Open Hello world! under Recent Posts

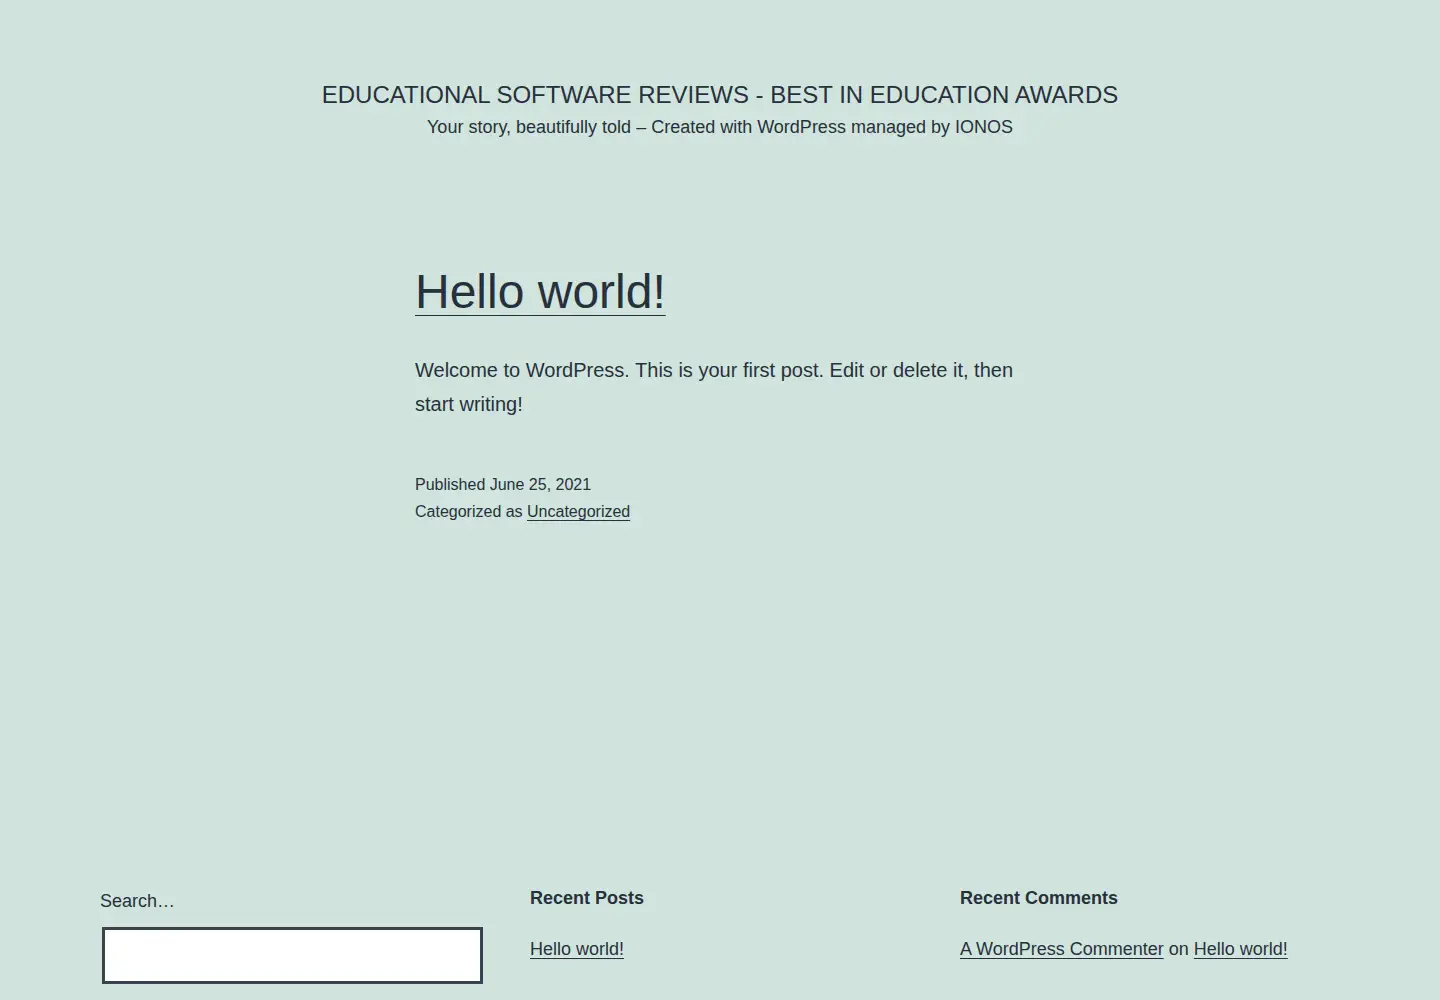click(577, 949)
